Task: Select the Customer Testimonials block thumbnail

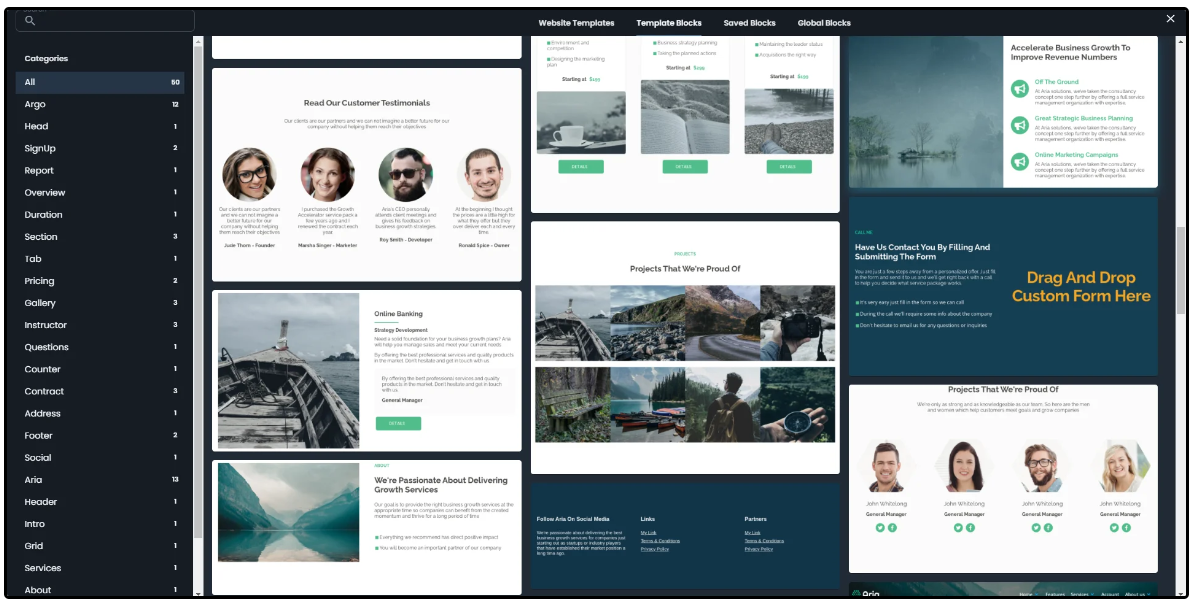Action: coord(366,175)
